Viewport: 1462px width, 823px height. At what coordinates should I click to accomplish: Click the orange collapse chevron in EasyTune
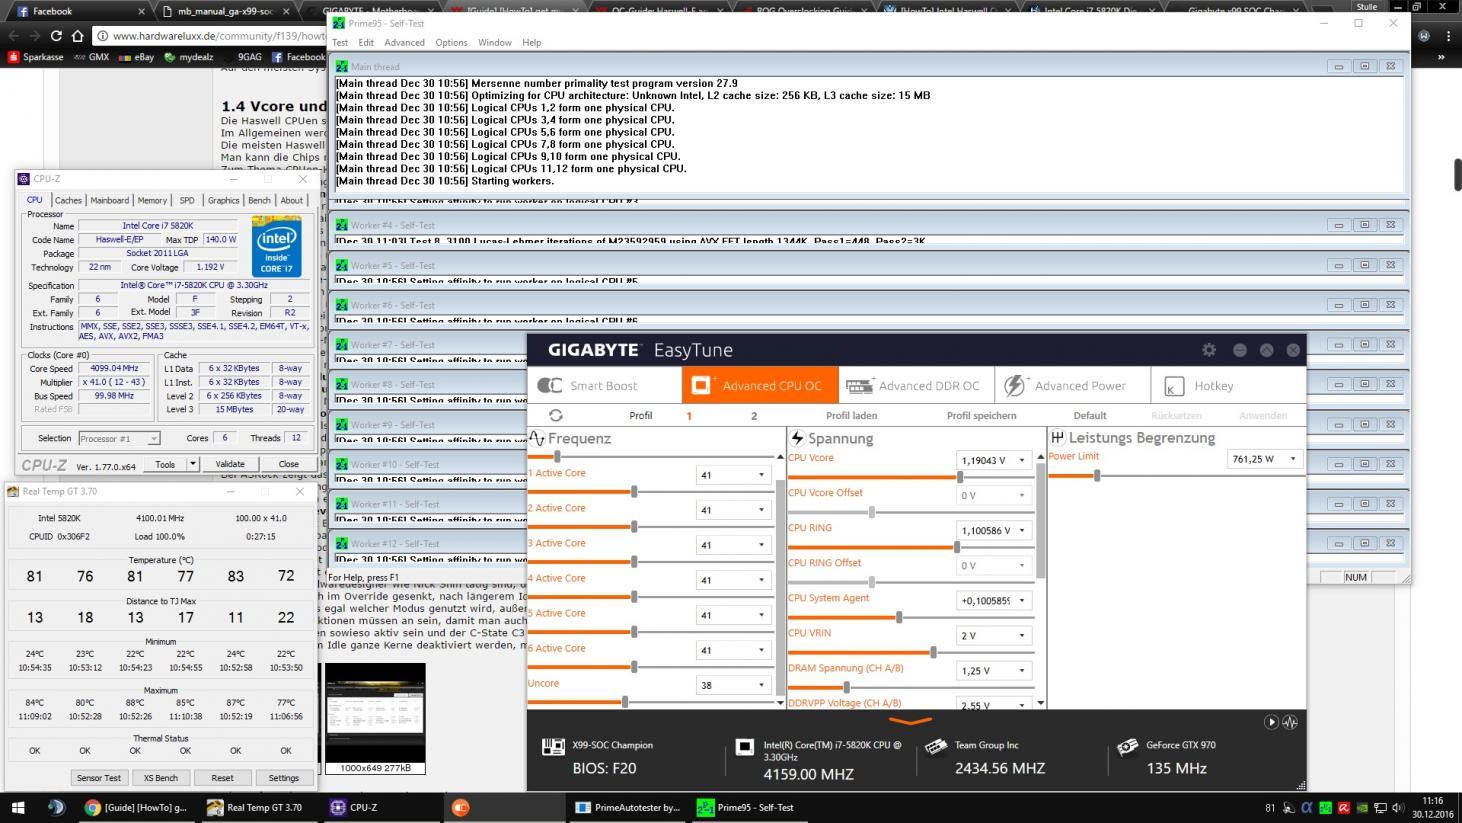910,721
